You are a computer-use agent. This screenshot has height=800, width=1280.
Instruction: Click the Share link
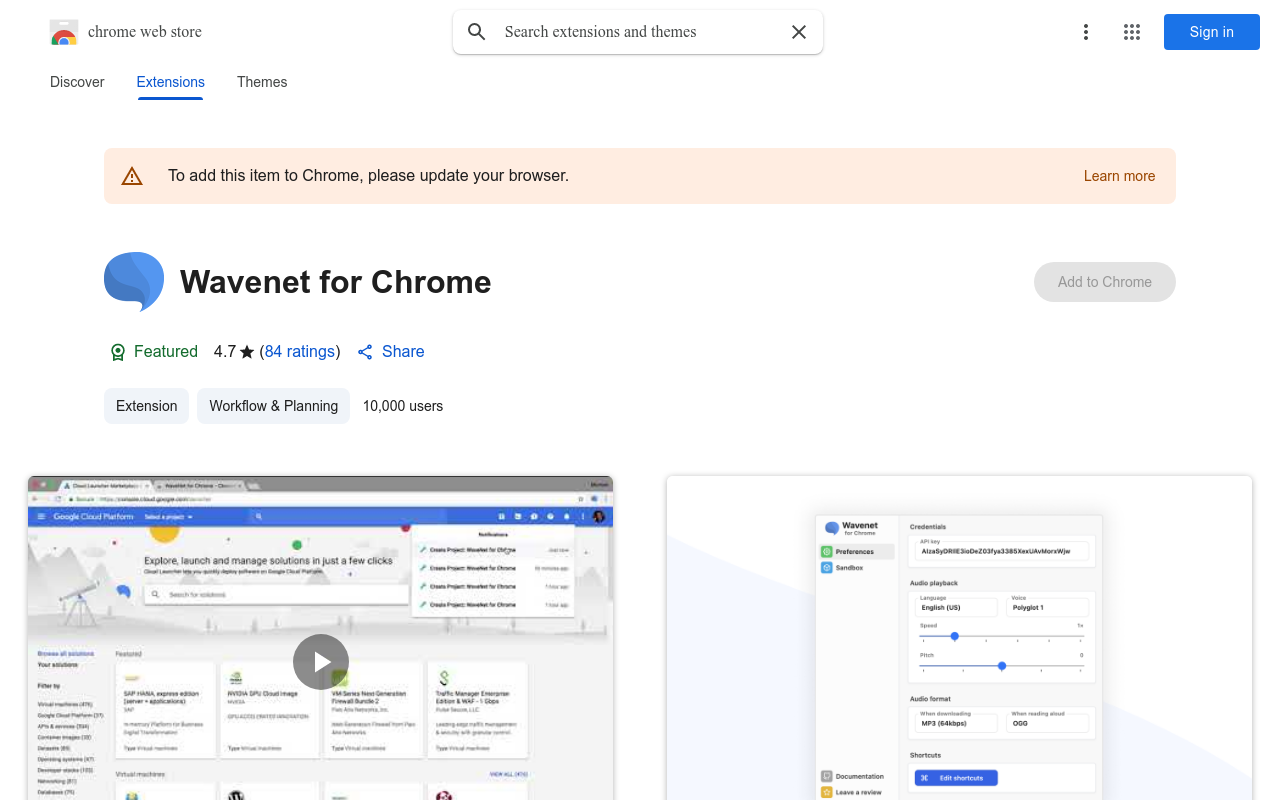391,352
